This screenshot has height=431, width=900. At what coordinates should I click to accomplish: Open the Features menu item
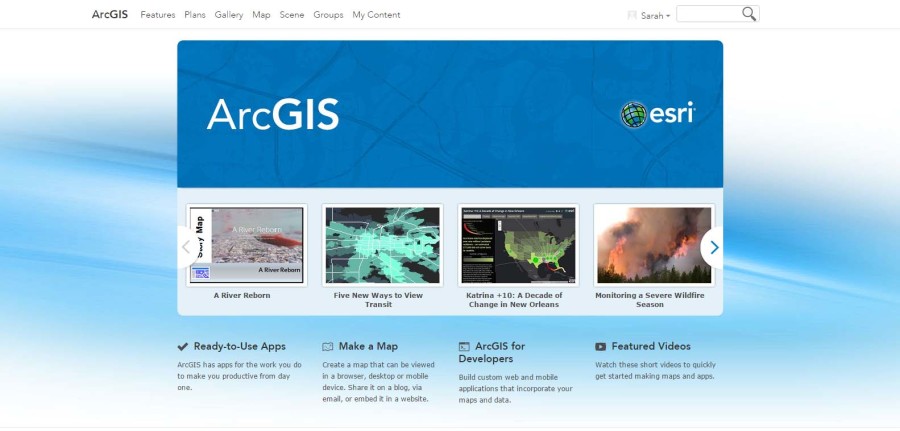(x=158, y=15)
